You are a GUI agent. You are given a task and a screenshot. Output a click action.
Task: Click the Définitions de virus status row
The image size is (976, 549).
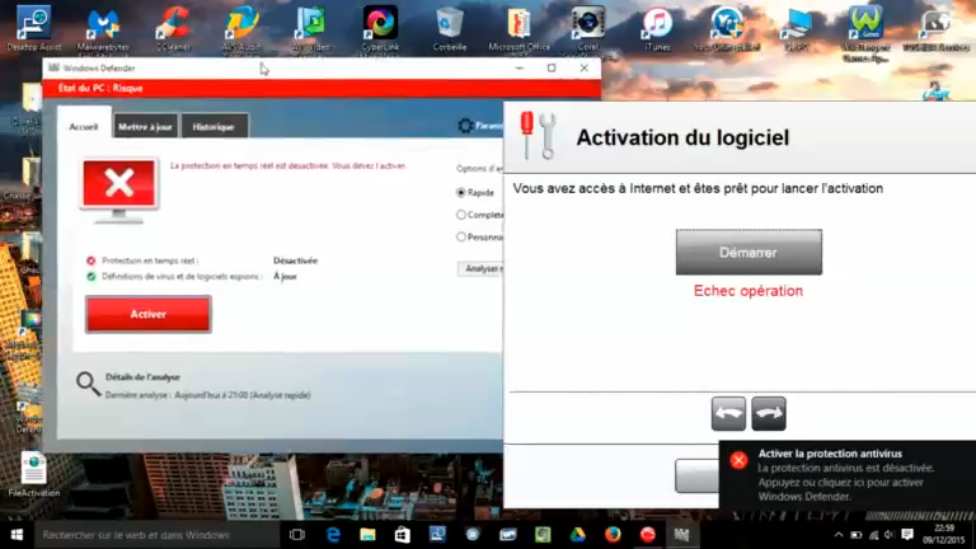tap(192, 276)
